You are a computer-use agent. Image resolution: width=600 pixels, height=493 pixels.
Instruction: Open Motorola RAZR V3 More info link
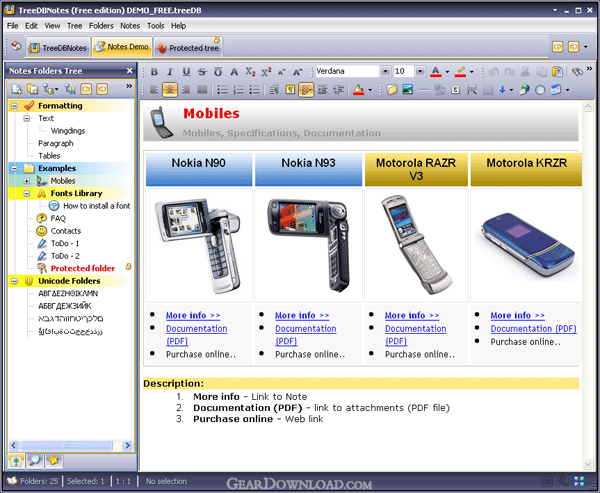412,315
